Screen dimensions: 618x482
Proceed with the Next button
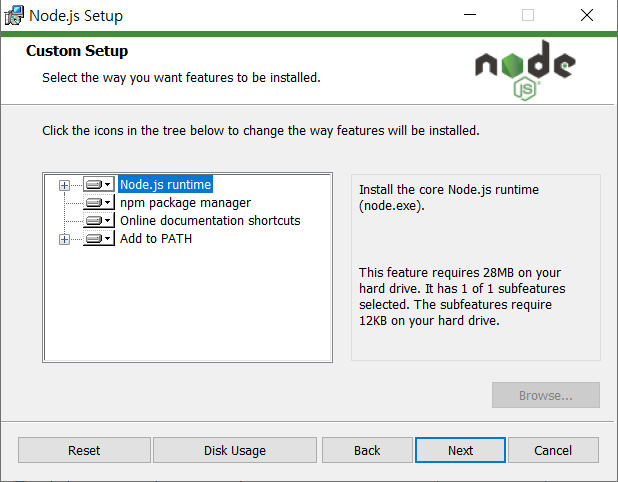click(x=460, y=450)
